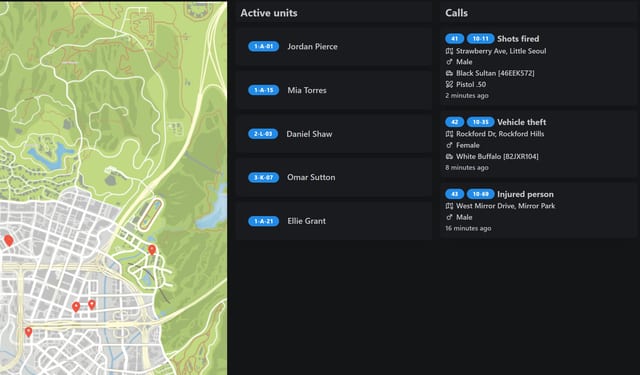
Task: Click the 10-35 code badge
Action: (x=480, y=122)
